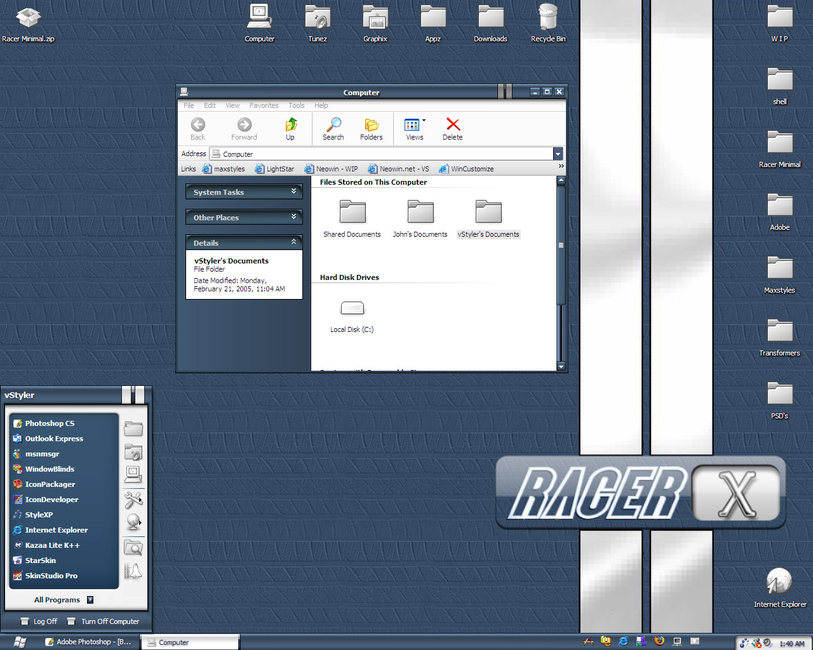Viewport: 813px width, 650px height.
Task: Open the Help menu
Action: click(x=321, y=105)
